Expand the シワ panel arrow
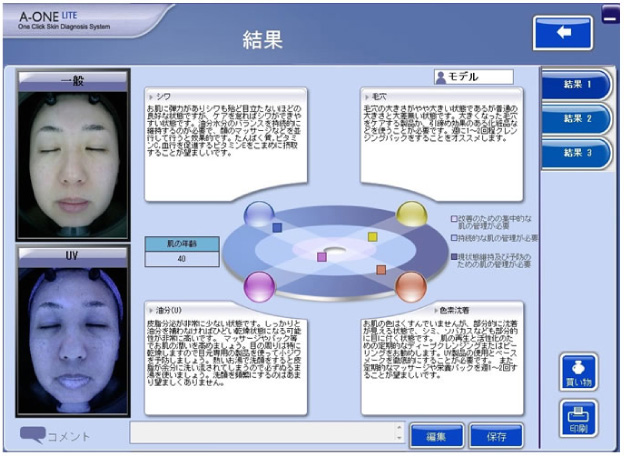The image size is (624, 456). pyautogui.click(x=151, y=97)
